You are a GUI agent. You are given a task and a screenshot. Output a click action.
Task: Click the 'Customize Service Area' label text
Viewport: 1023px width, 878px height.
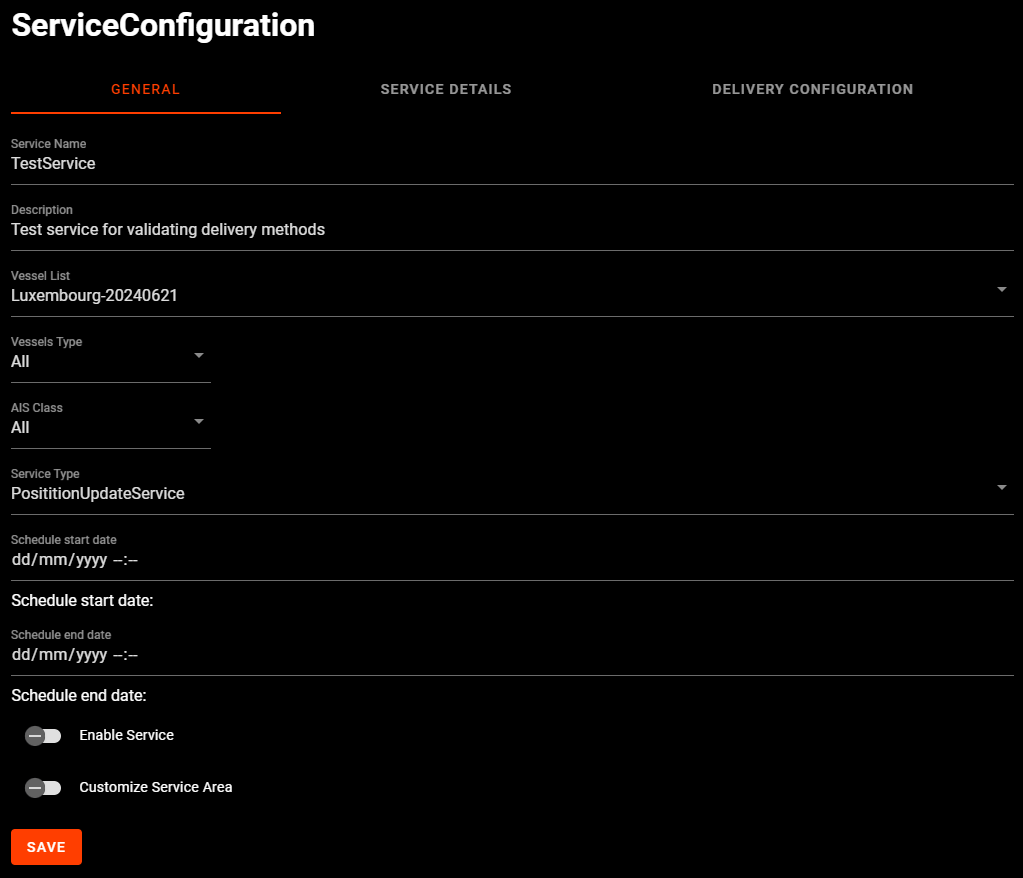(156, 787)
